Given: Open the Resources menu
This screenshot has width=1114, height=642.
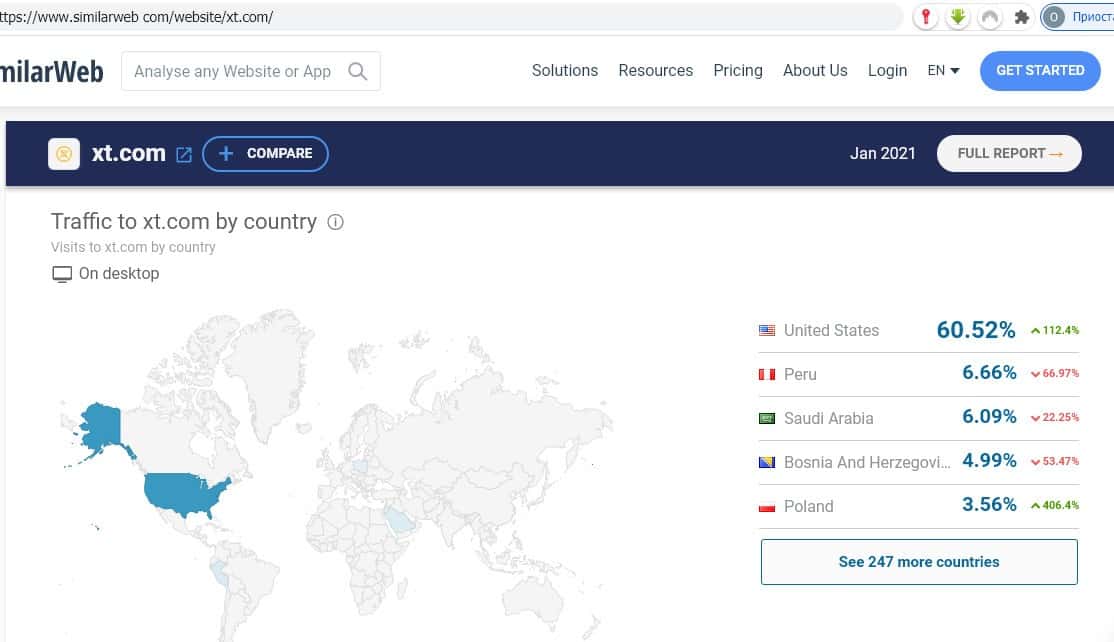Looking at the screenshot, I should click(655, 71).
